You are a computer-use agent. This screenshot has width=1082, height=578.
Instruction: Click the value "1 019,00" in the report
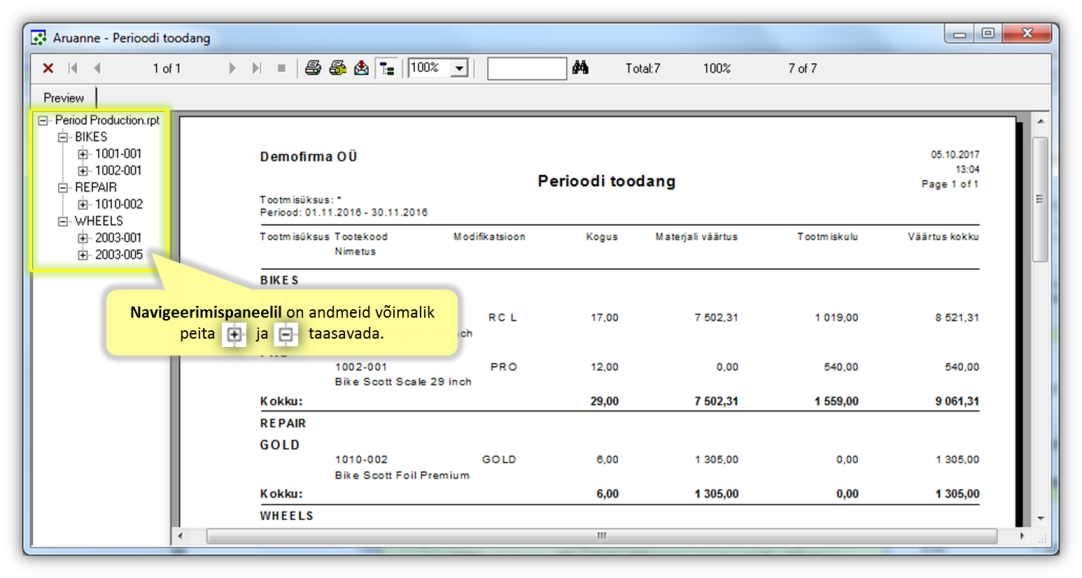pos(836,317)
